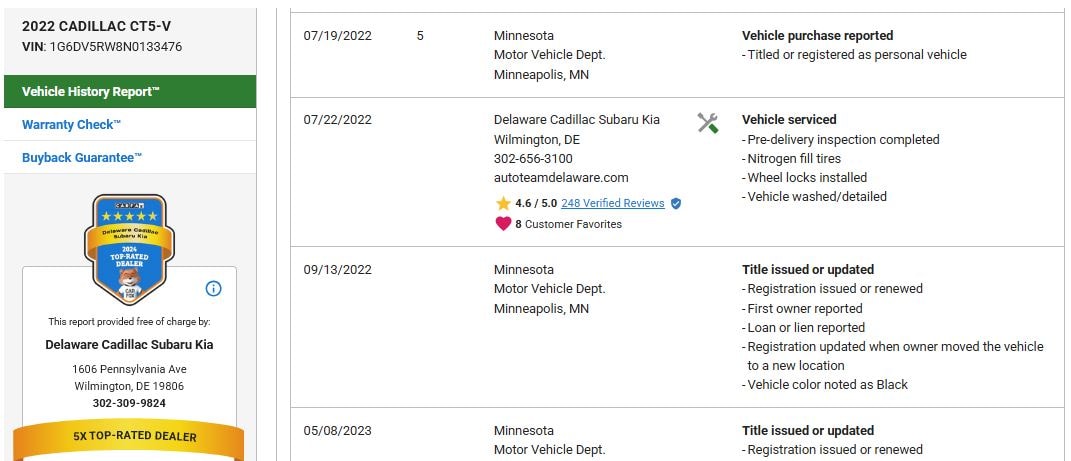The width and height of the screenshot is (1071, 461).
Task: Click dealer phone number 302-656-3100
Action: 533,159
